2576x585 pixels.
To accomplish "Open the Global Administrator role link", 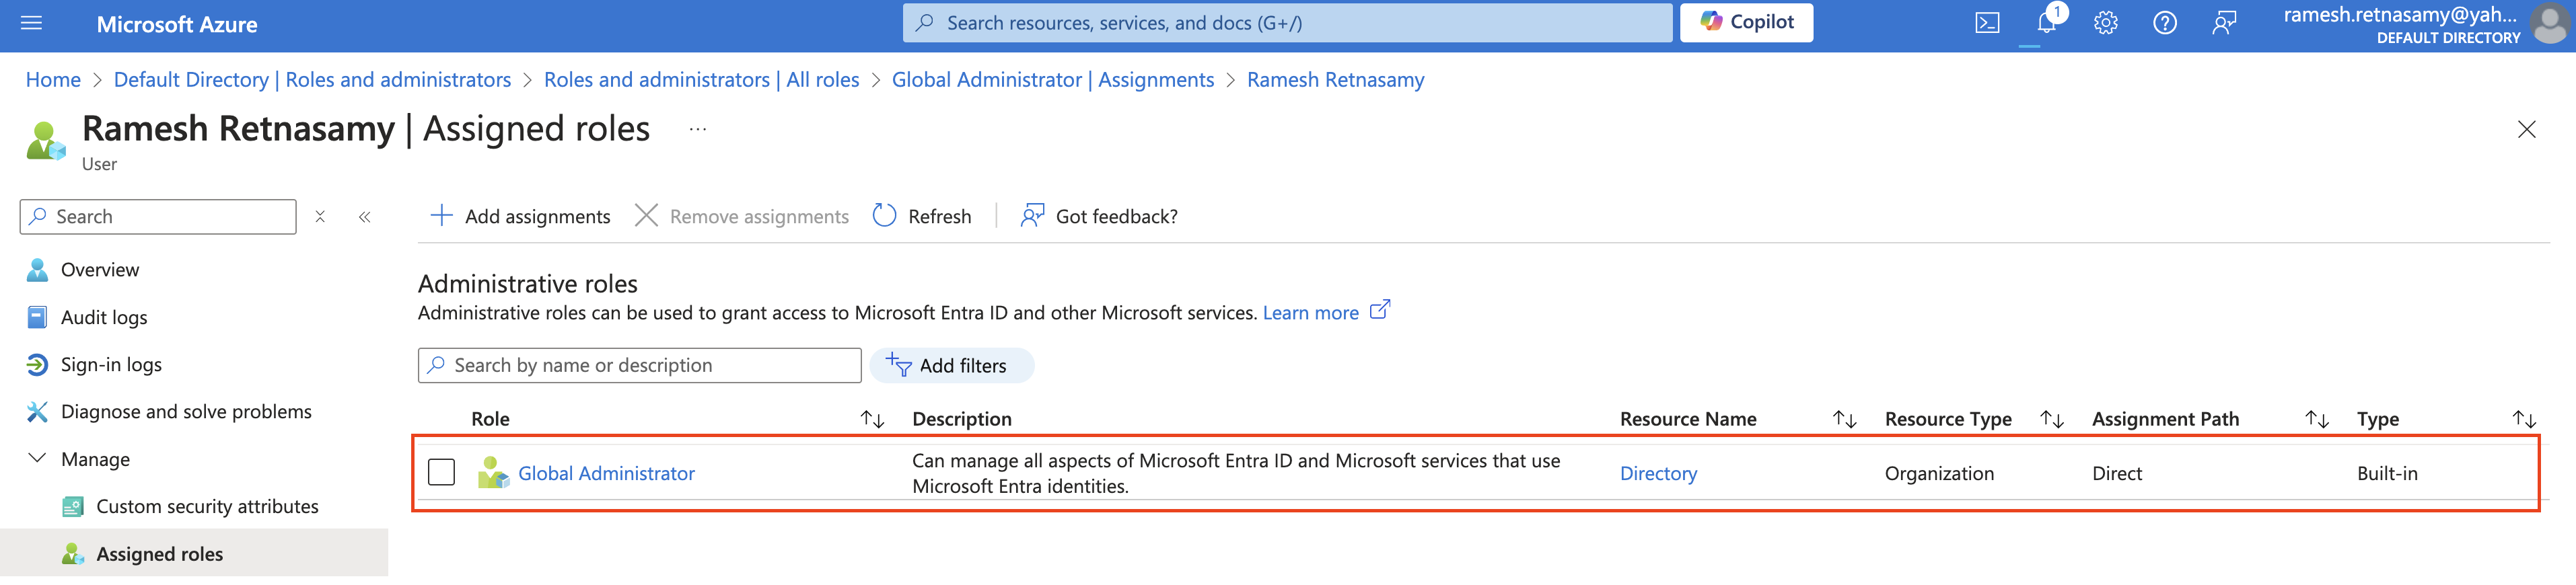I will tap(606, 474).
